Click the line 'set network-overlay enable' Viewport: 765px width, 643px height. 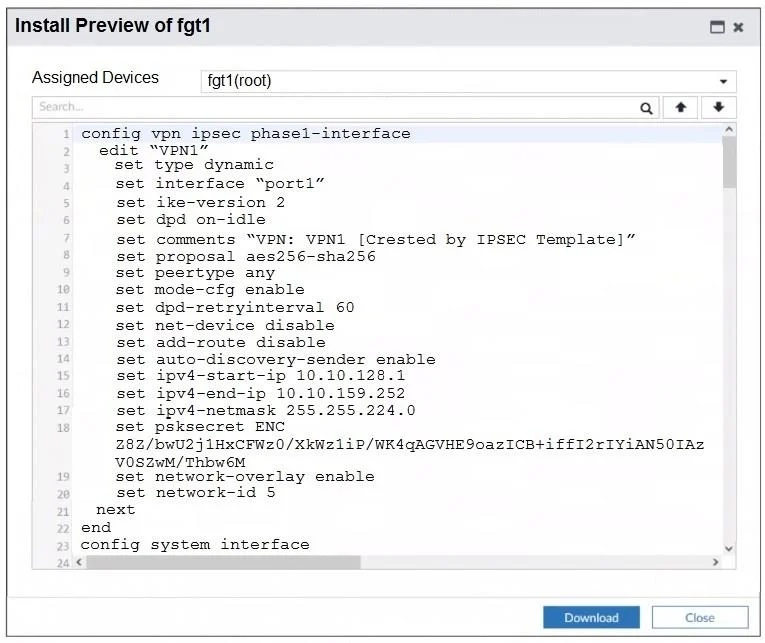[x=245, y=477]
